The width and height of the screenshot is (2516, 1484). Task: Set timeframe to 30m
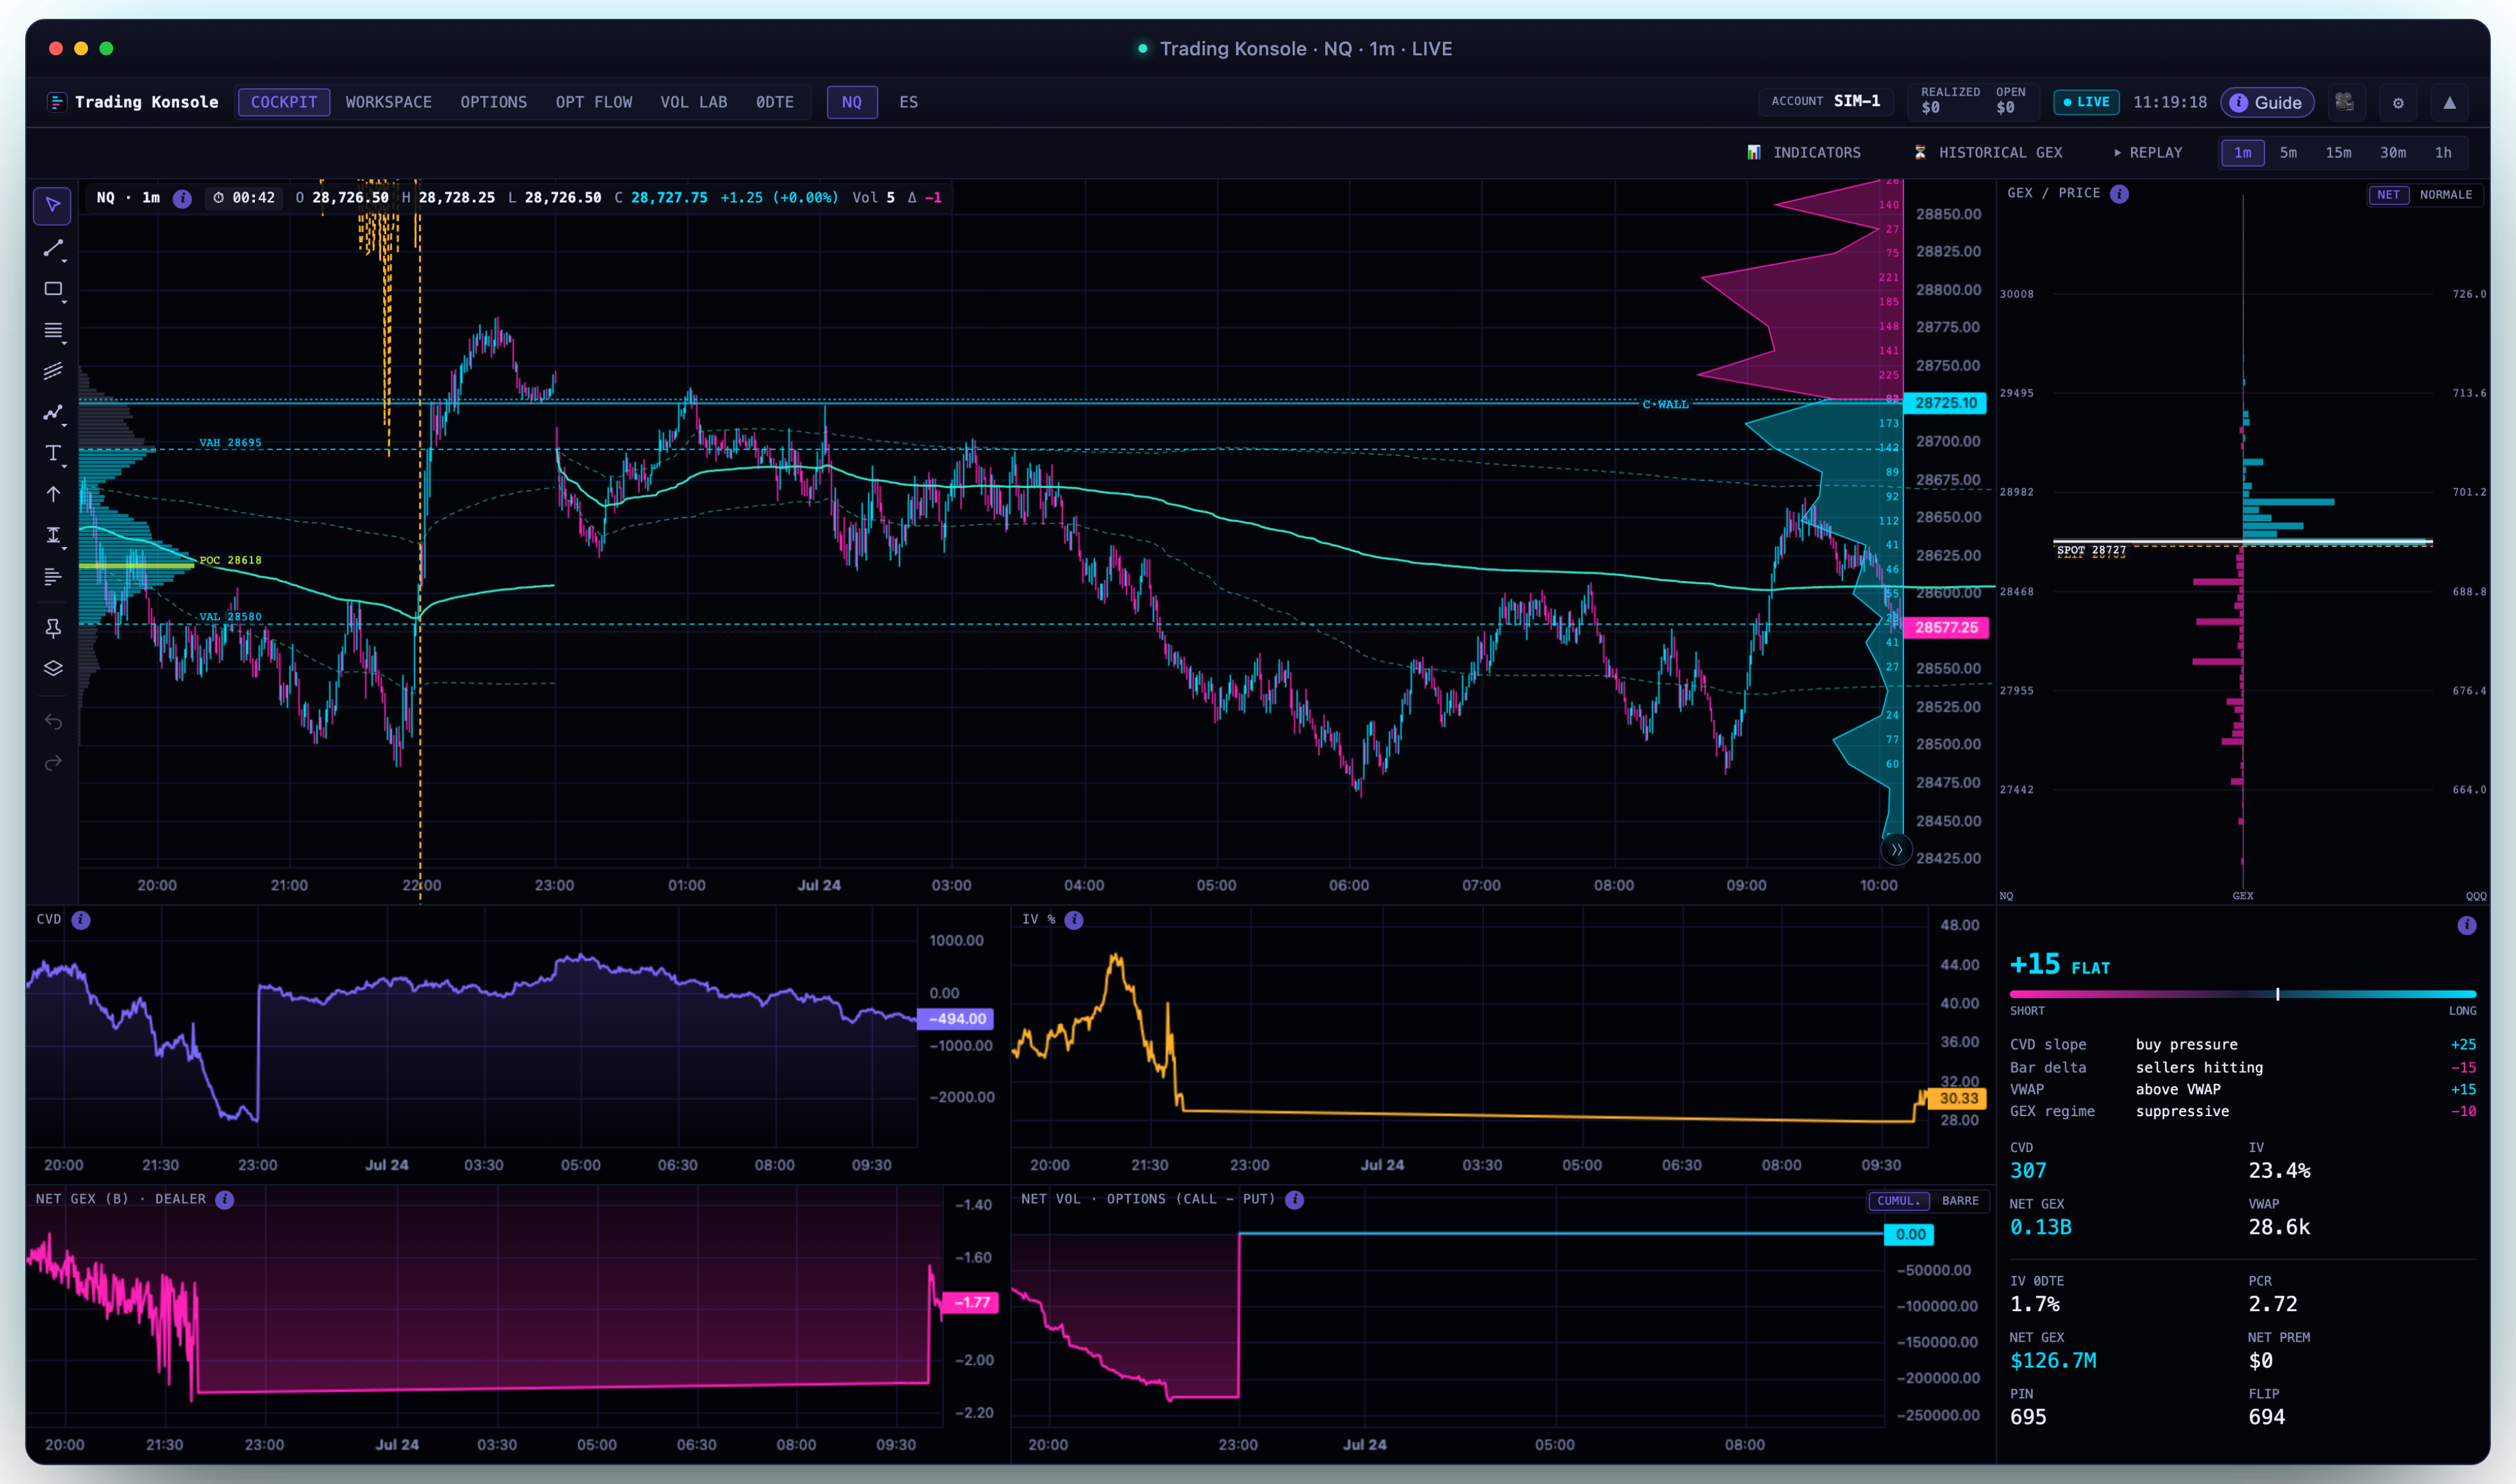click(x=2392, y=153)
